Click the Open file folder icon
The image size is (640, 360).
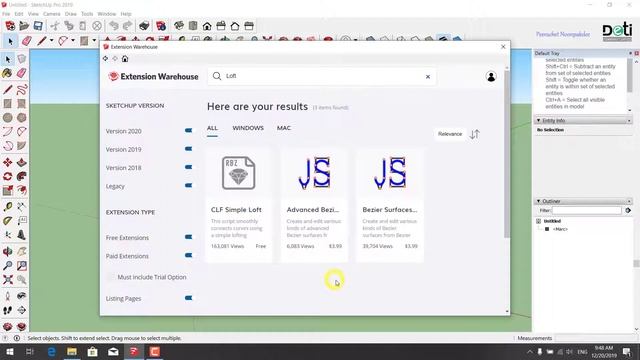click(x=24, y=26)
